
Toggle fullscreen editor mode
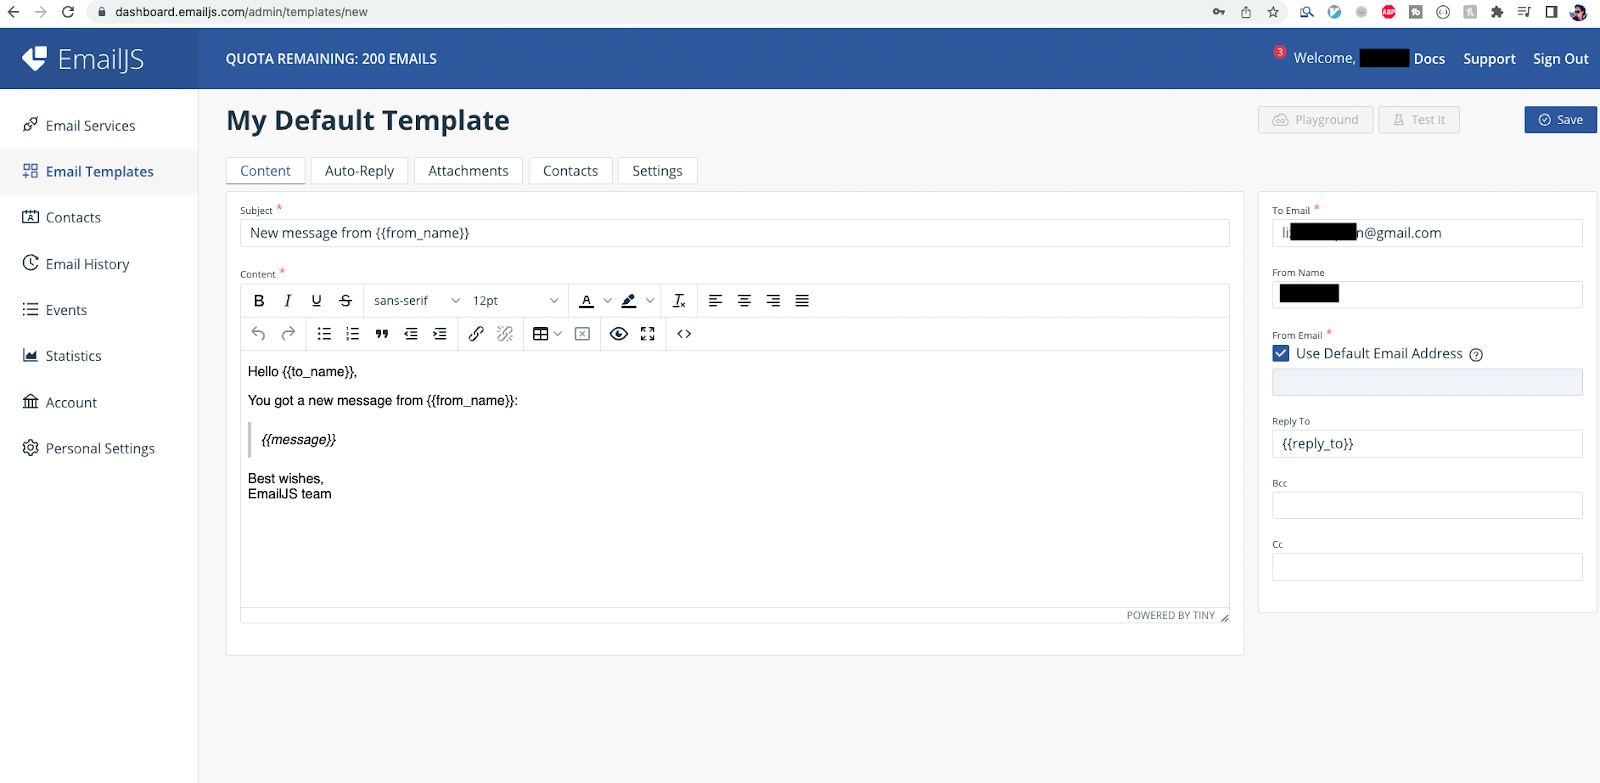[x=648, y=334]
